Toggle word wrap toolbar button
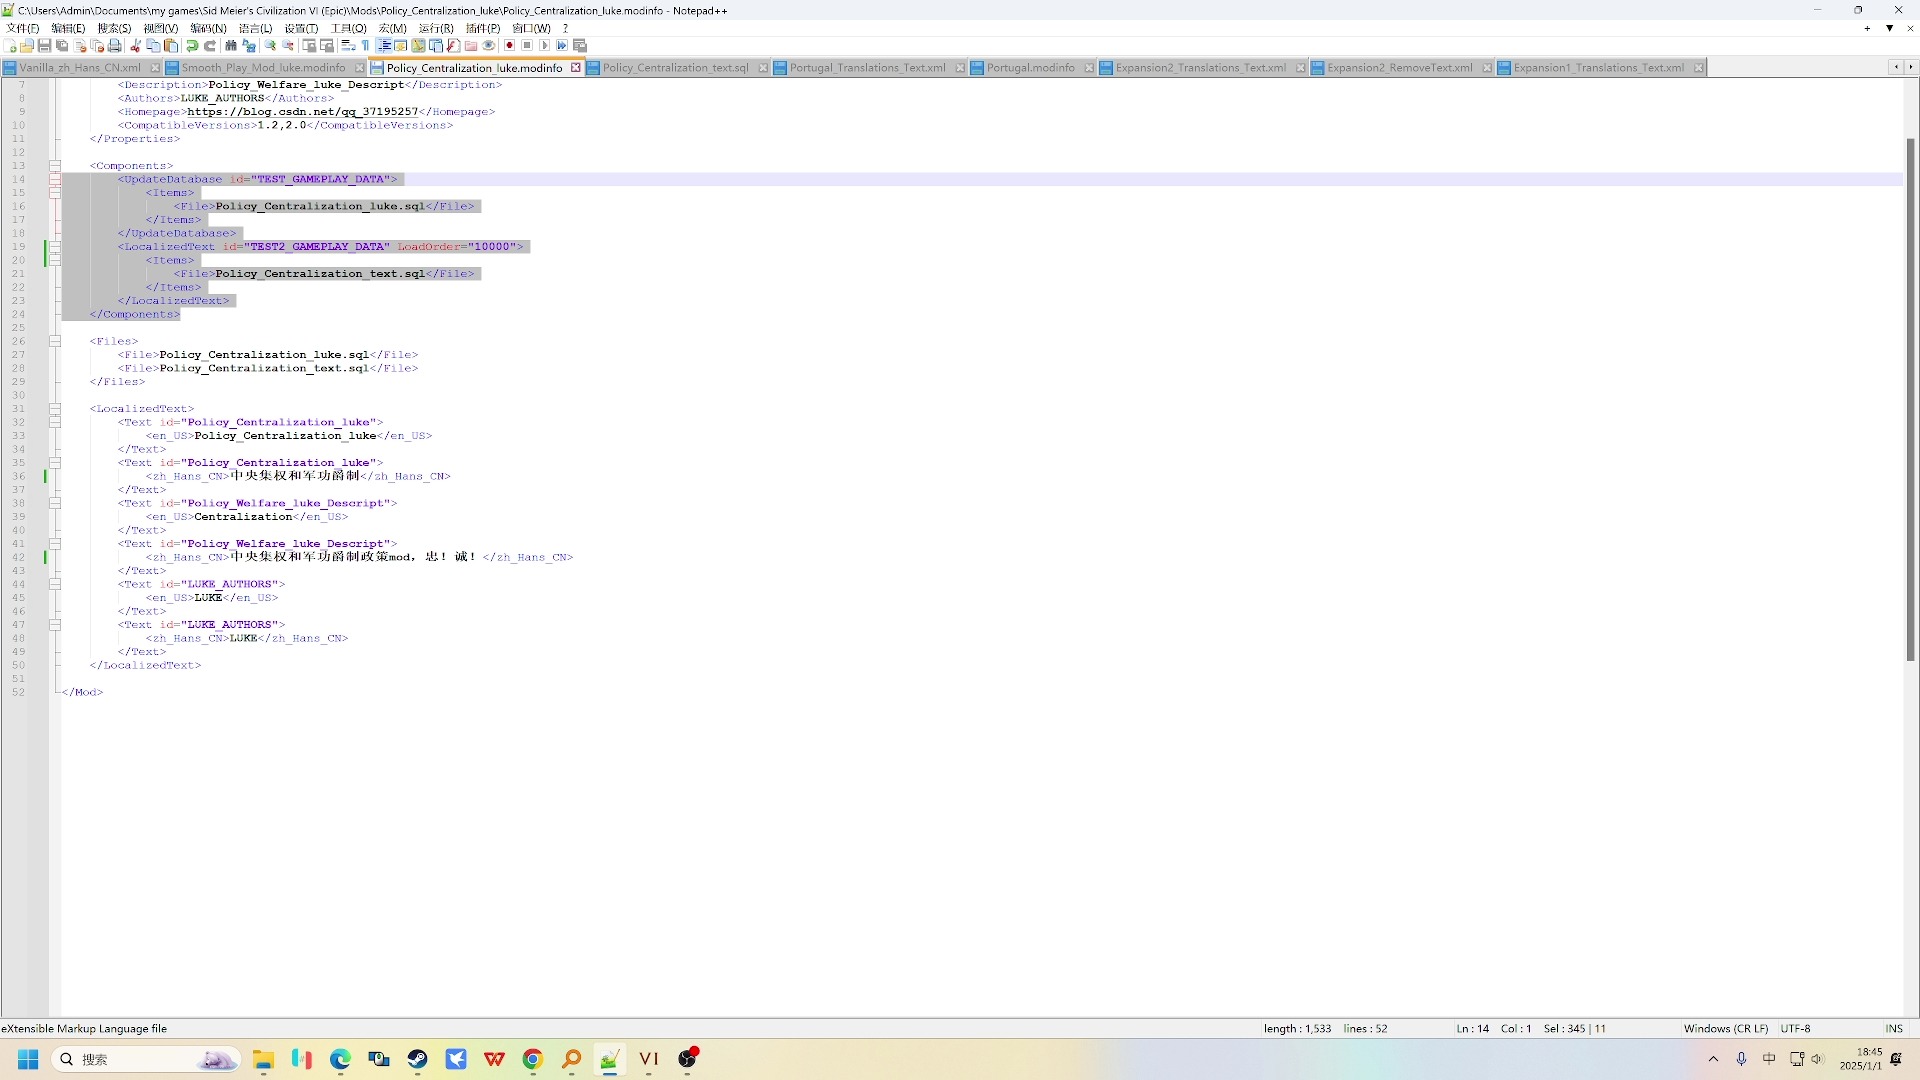The width and height of the screenshot is (1920, 1080). tap(348, 46)
